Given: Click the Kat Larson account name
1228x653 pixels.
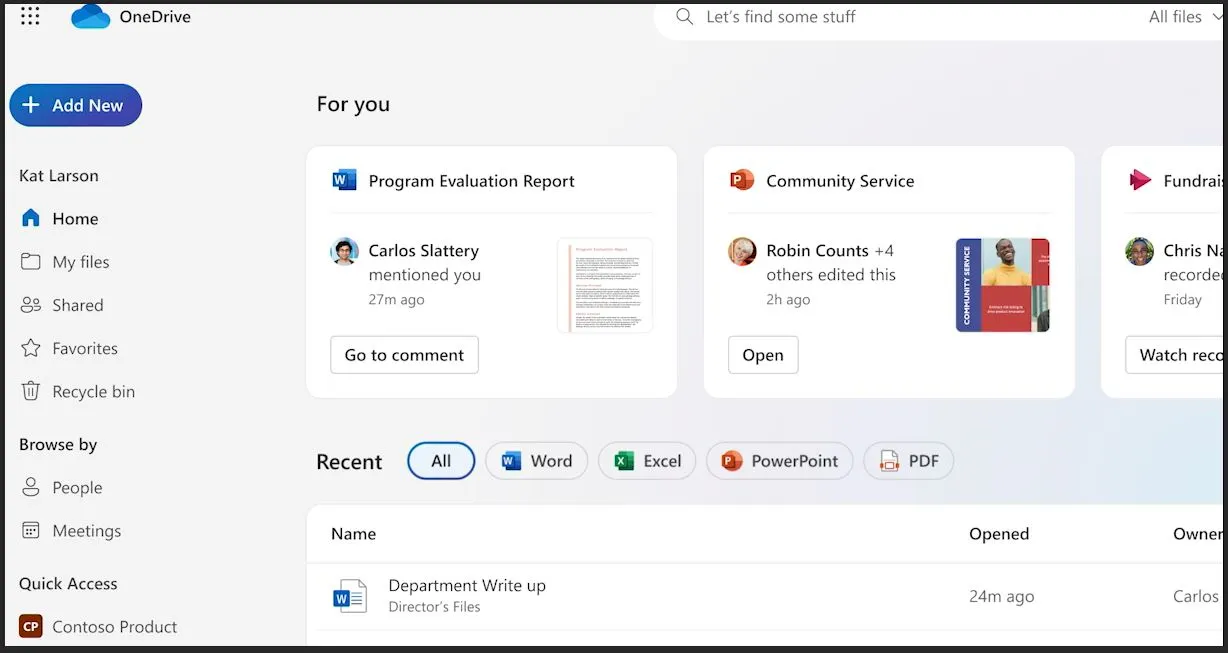Looking at the screenshot, I should 59,176.
